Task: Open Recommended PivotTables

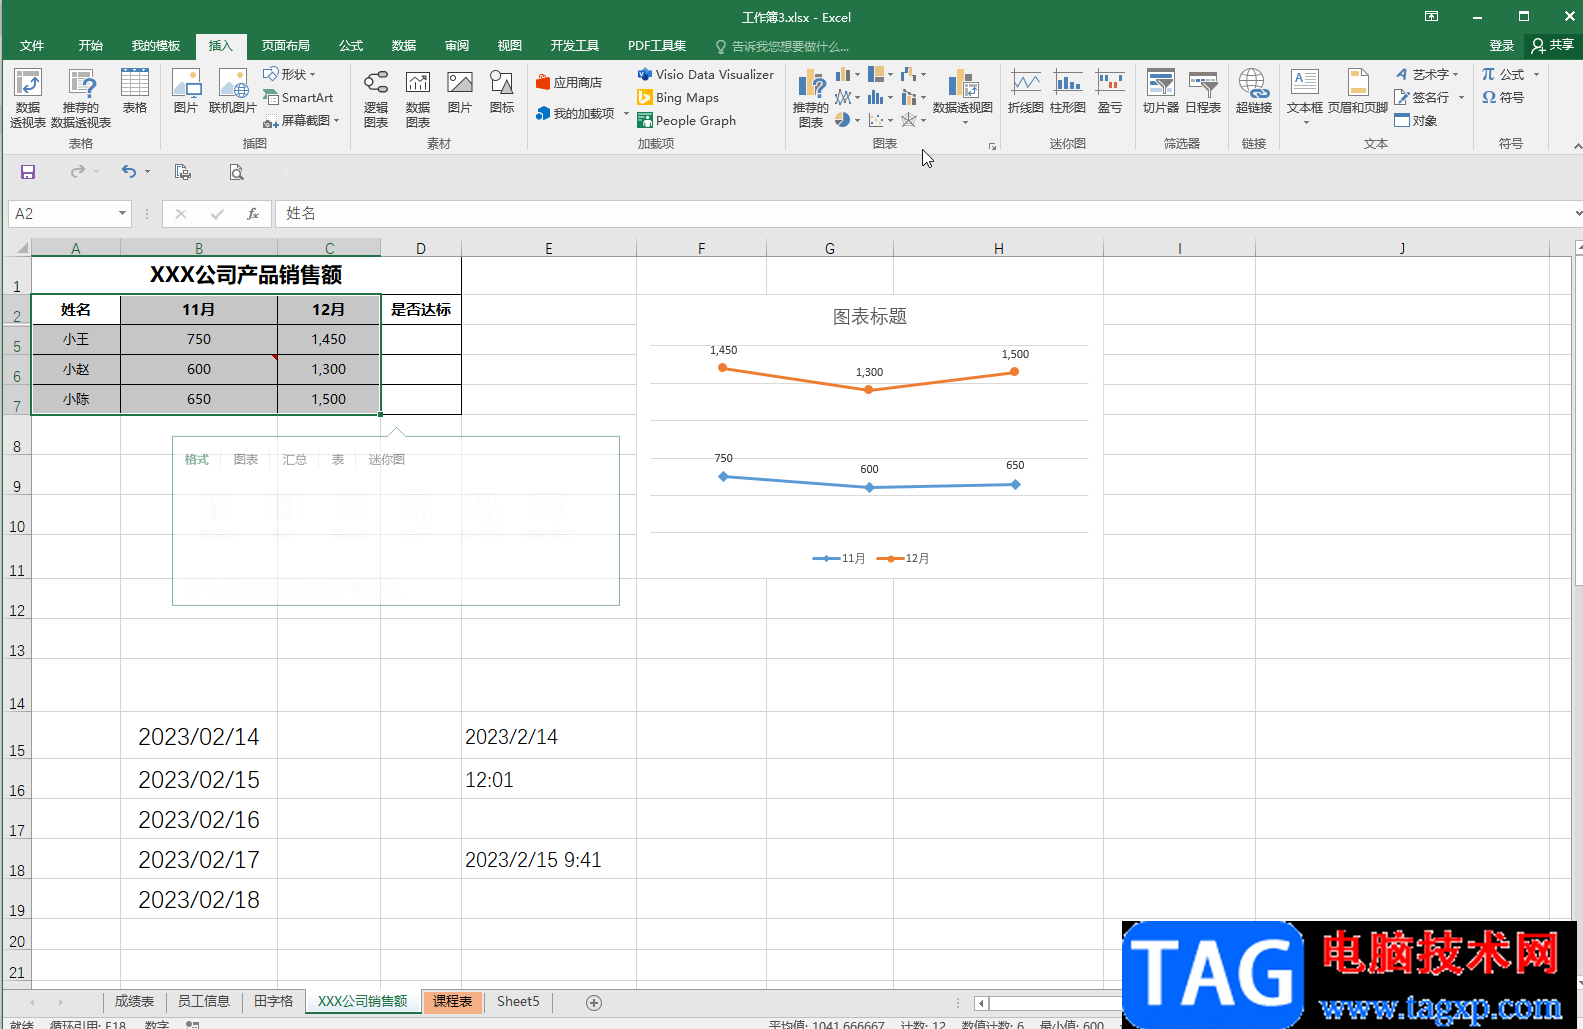Action: point(81,98)
